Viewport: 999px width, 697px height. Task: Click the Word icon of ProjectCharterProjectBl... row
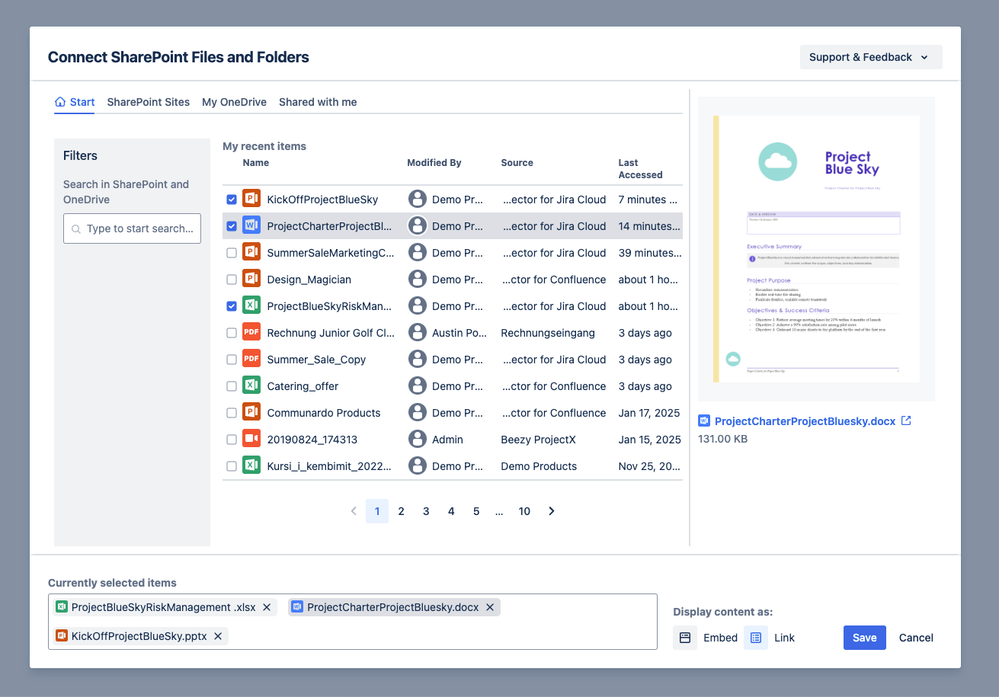(251, 226)
